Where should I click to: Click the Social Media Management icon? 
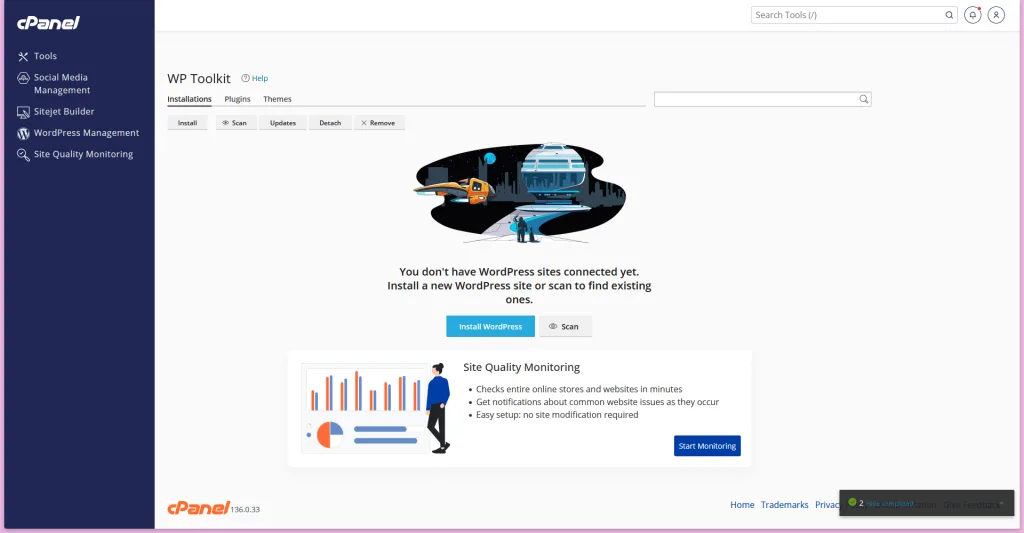[x=23, y=78]
